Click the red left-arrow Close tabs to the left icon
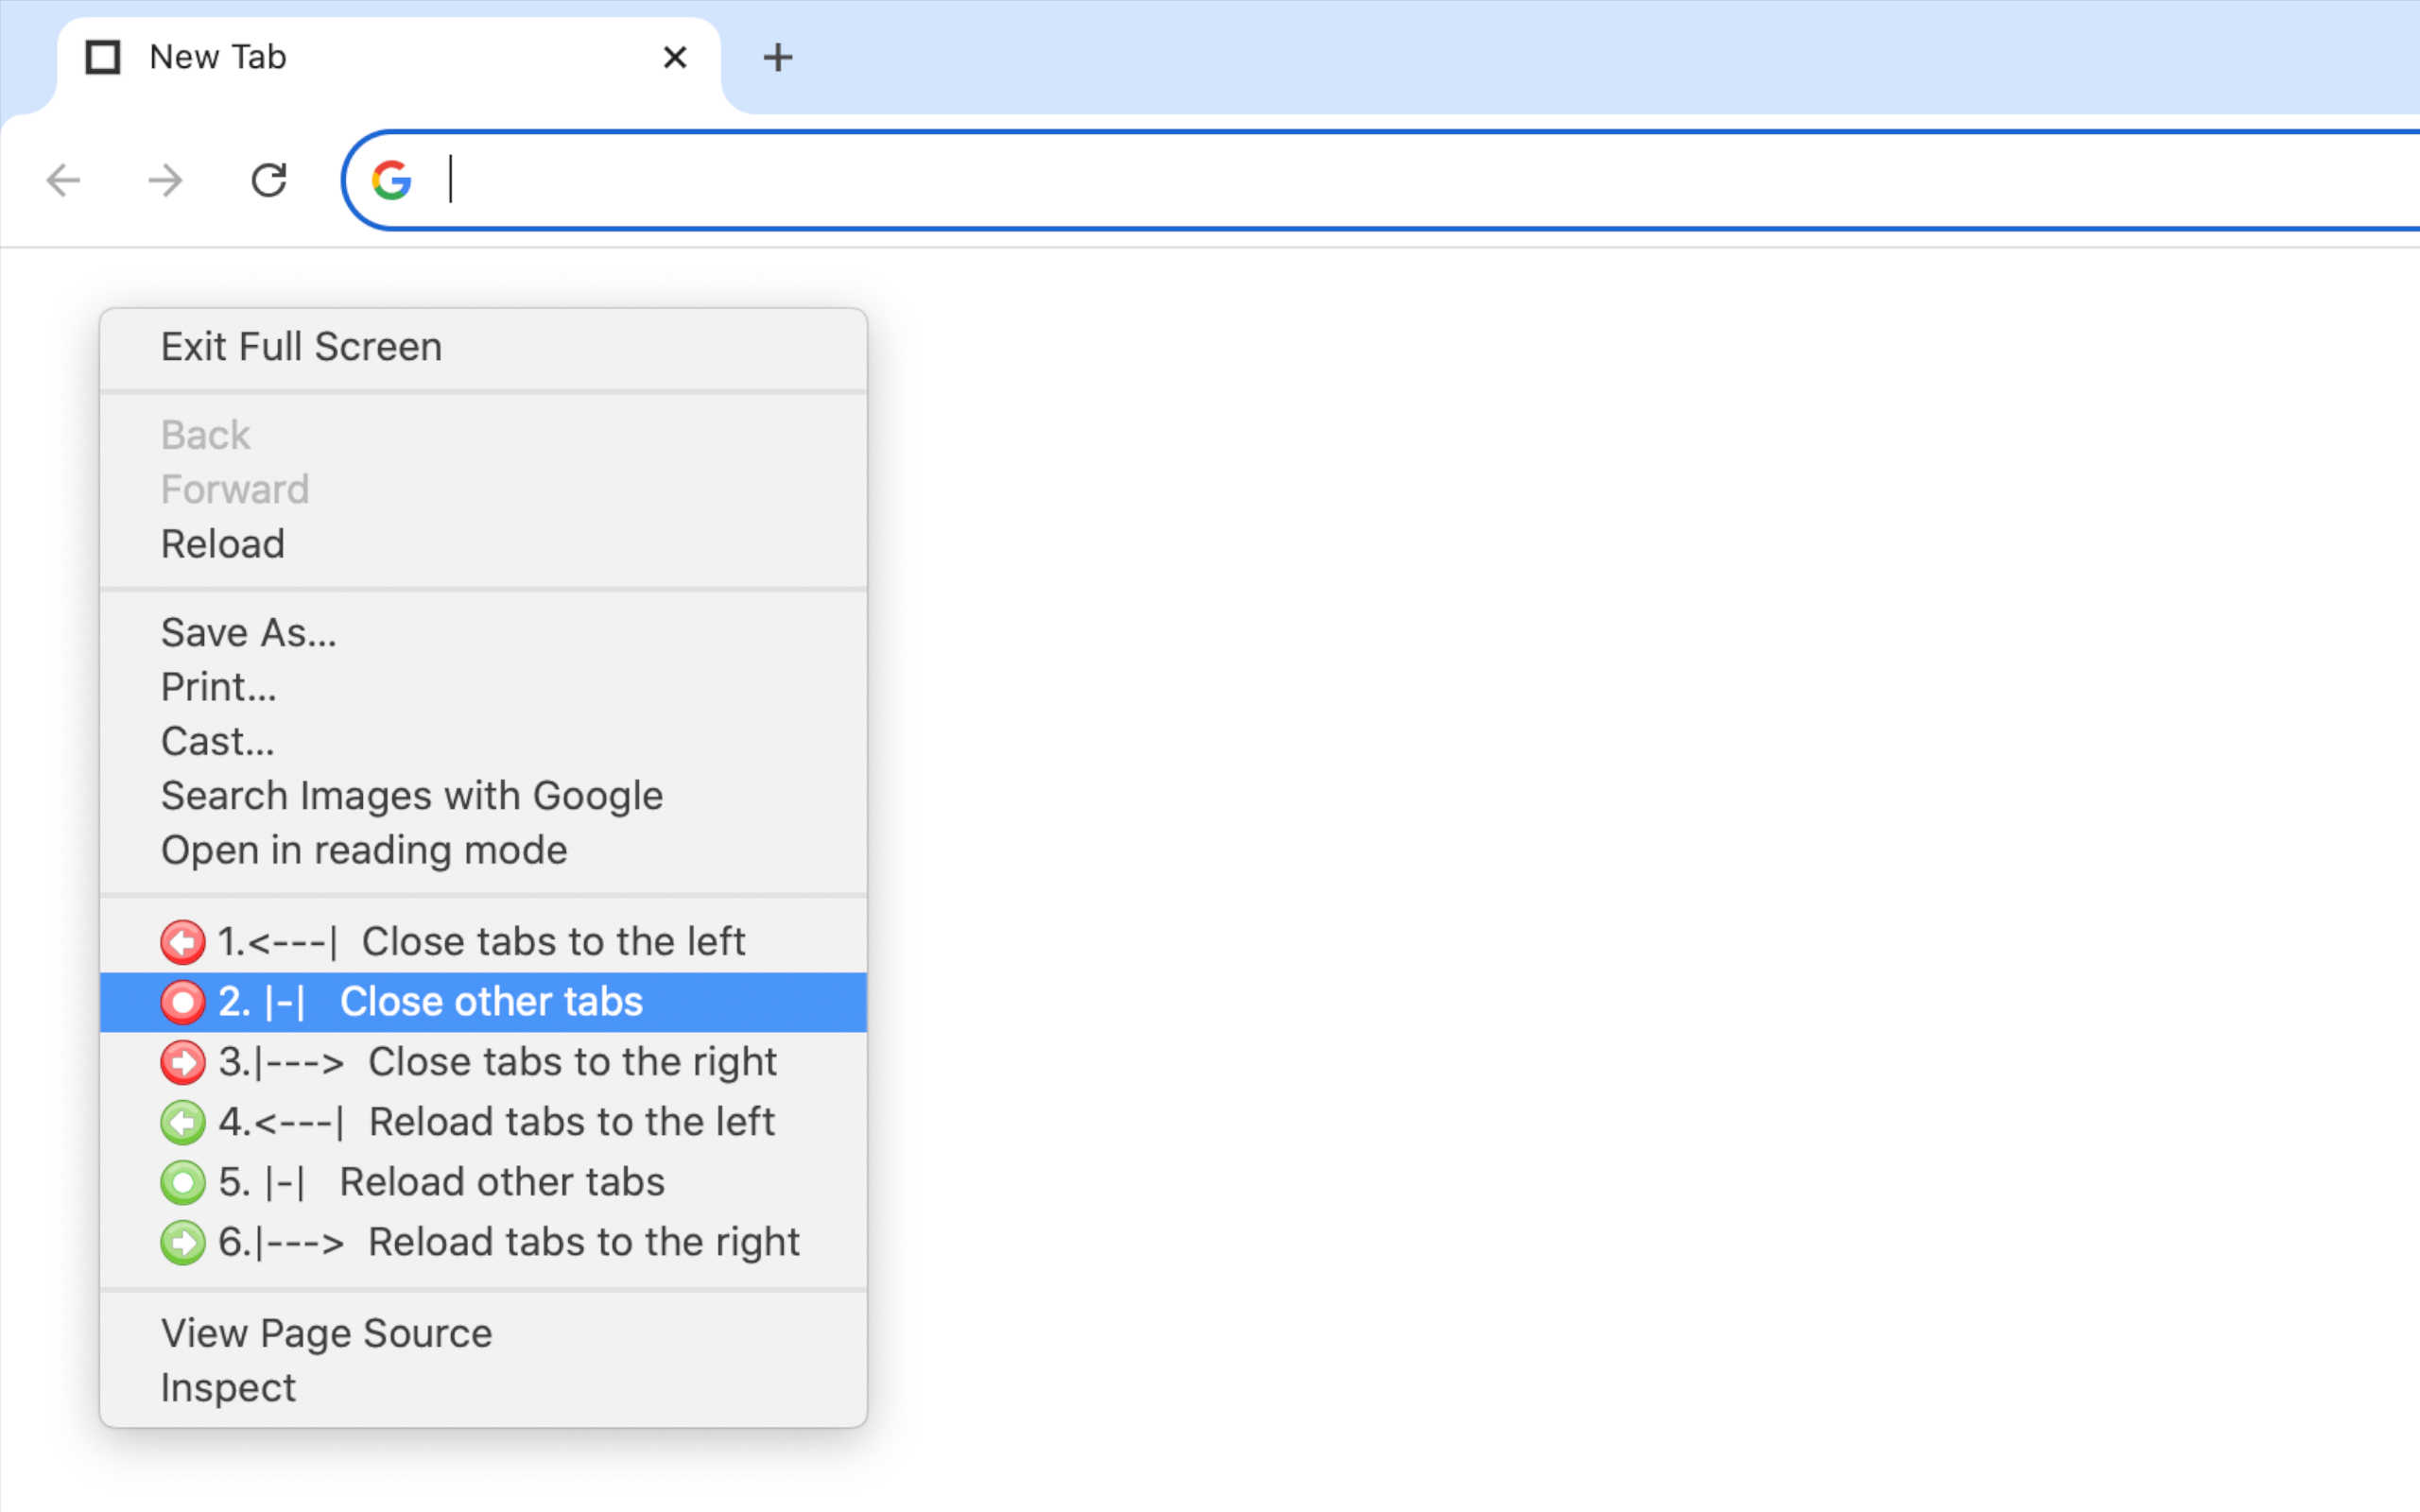Viewport: 2420px width, 1512px height. click(x=183, y=941)
